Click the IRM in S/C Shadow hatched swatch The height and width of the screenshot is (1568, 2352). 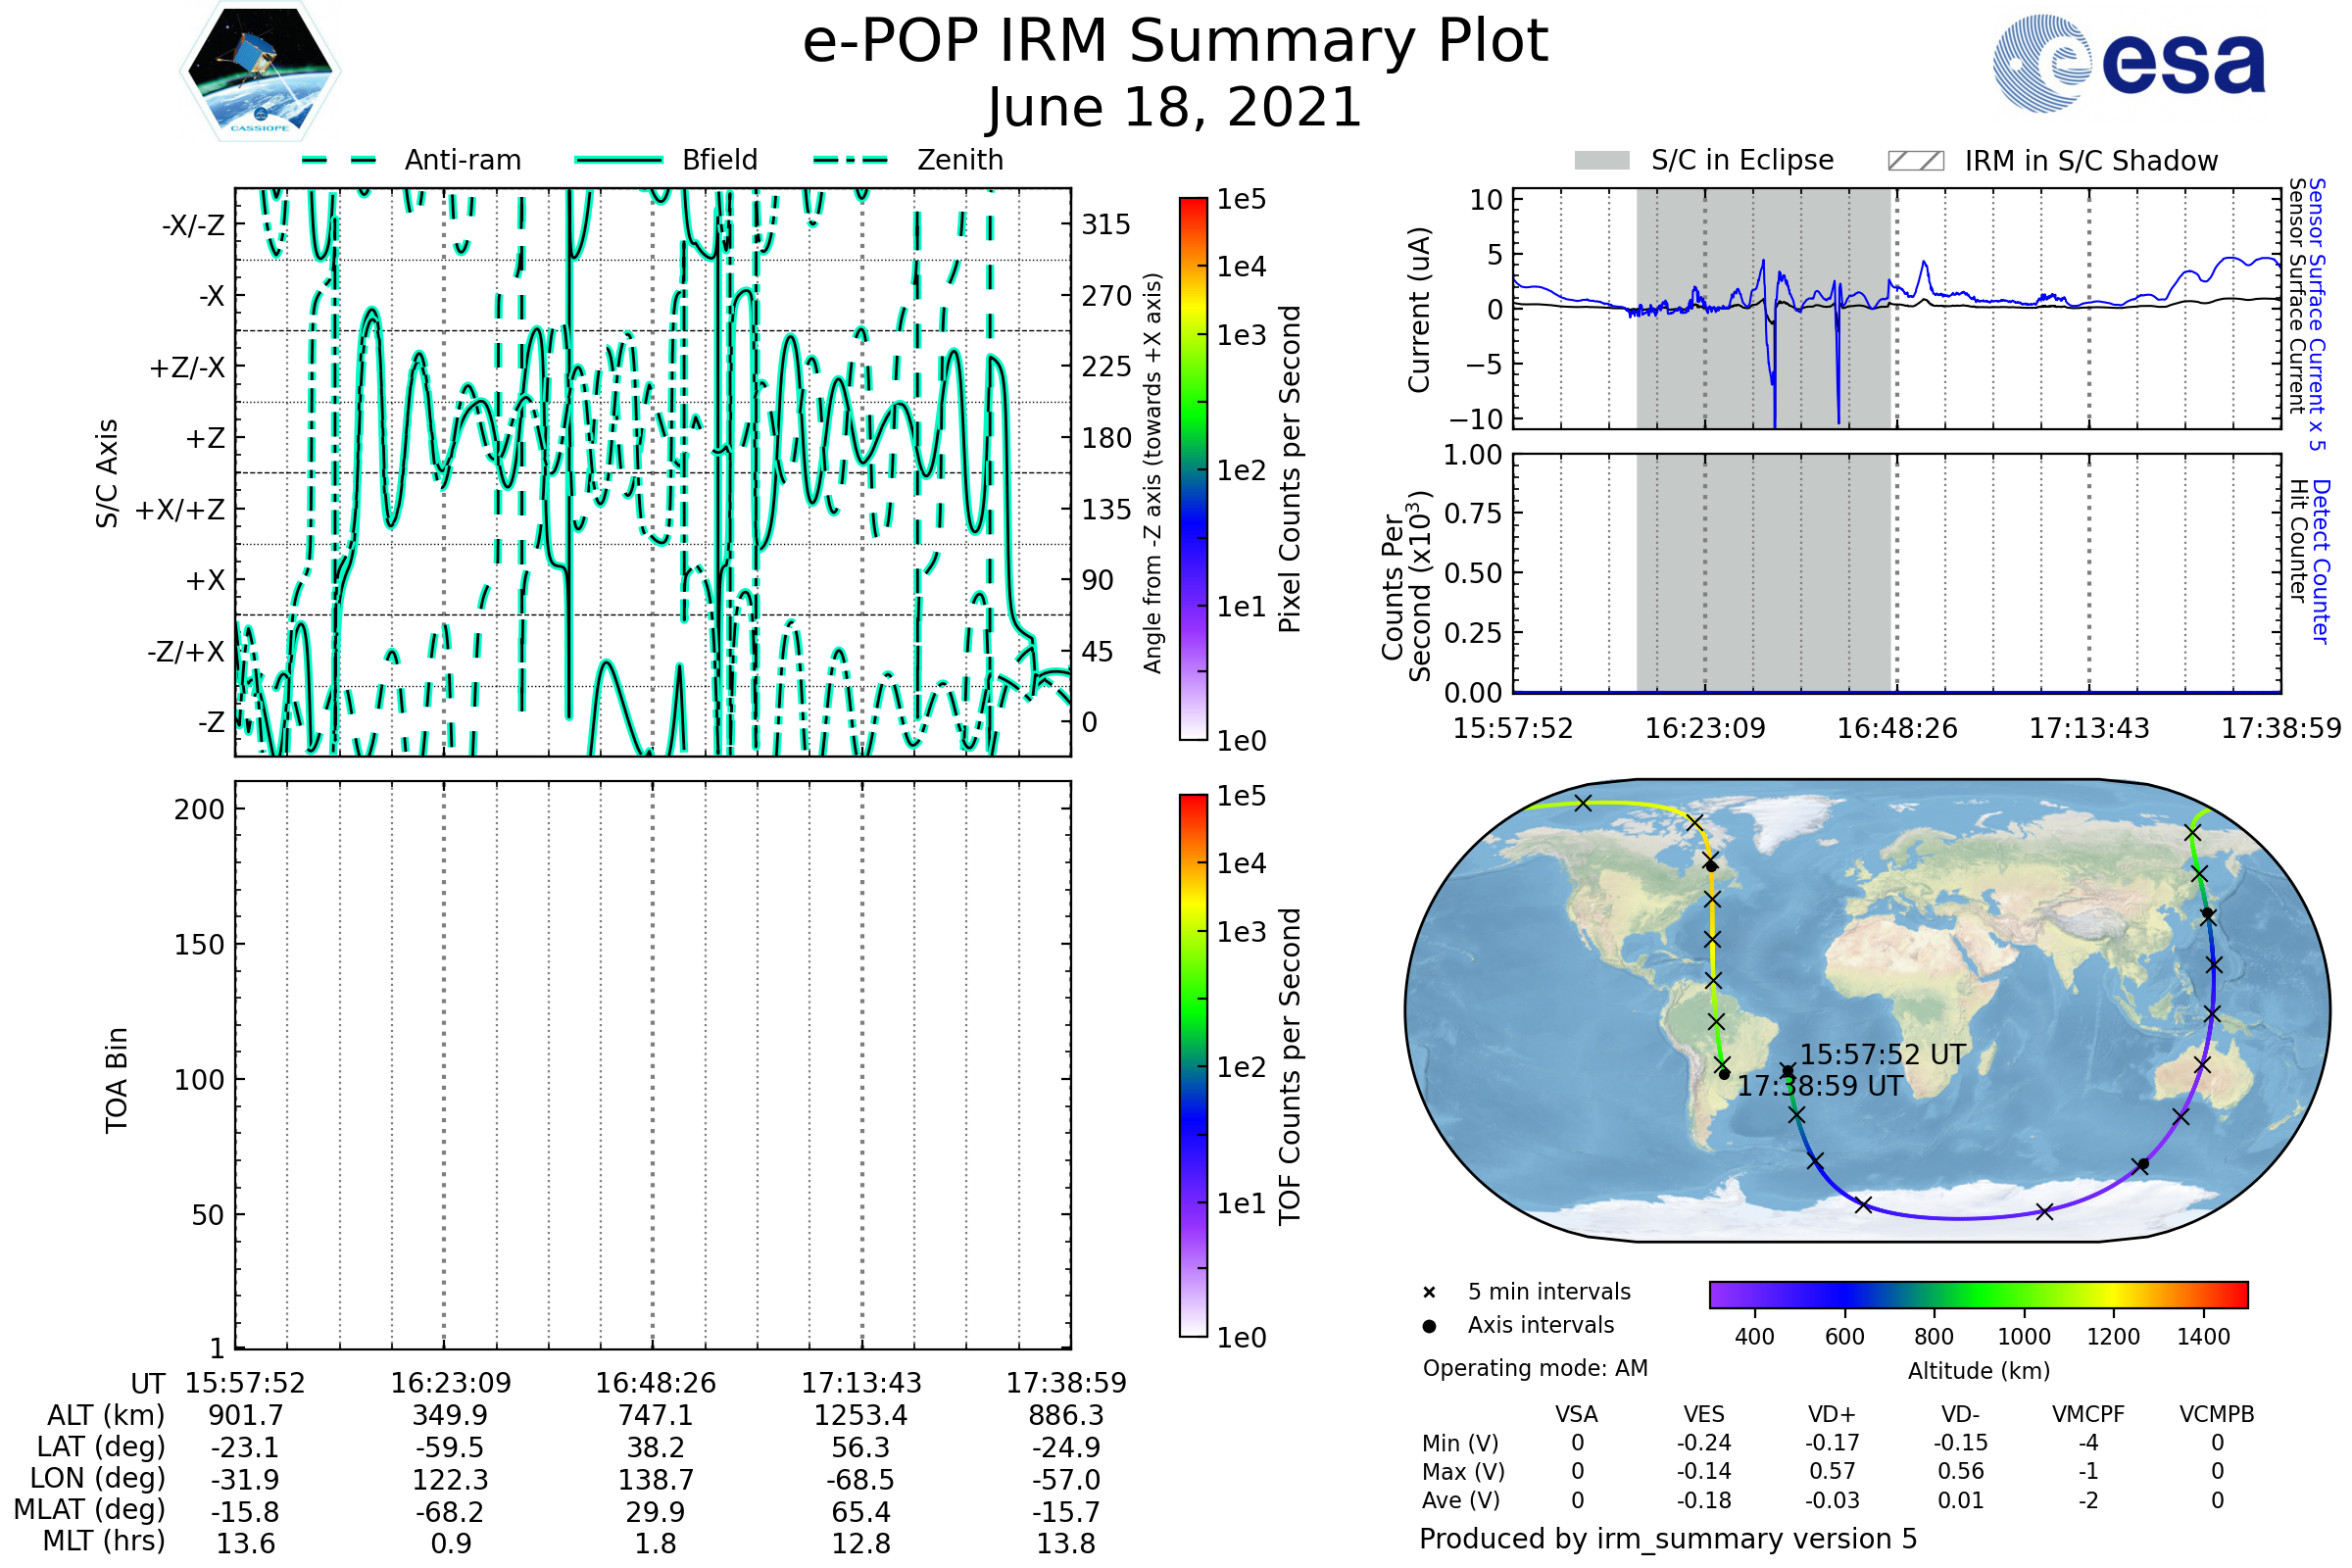tap(1916, 161)
